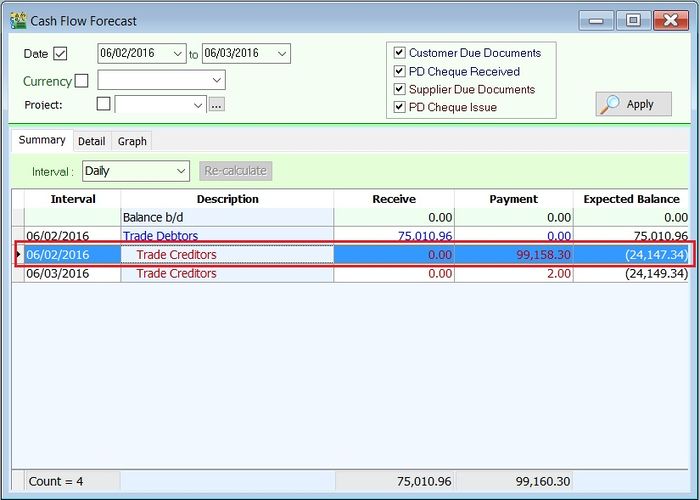
Task: Switch to the Detail tab
Action: tap(91, 141)
